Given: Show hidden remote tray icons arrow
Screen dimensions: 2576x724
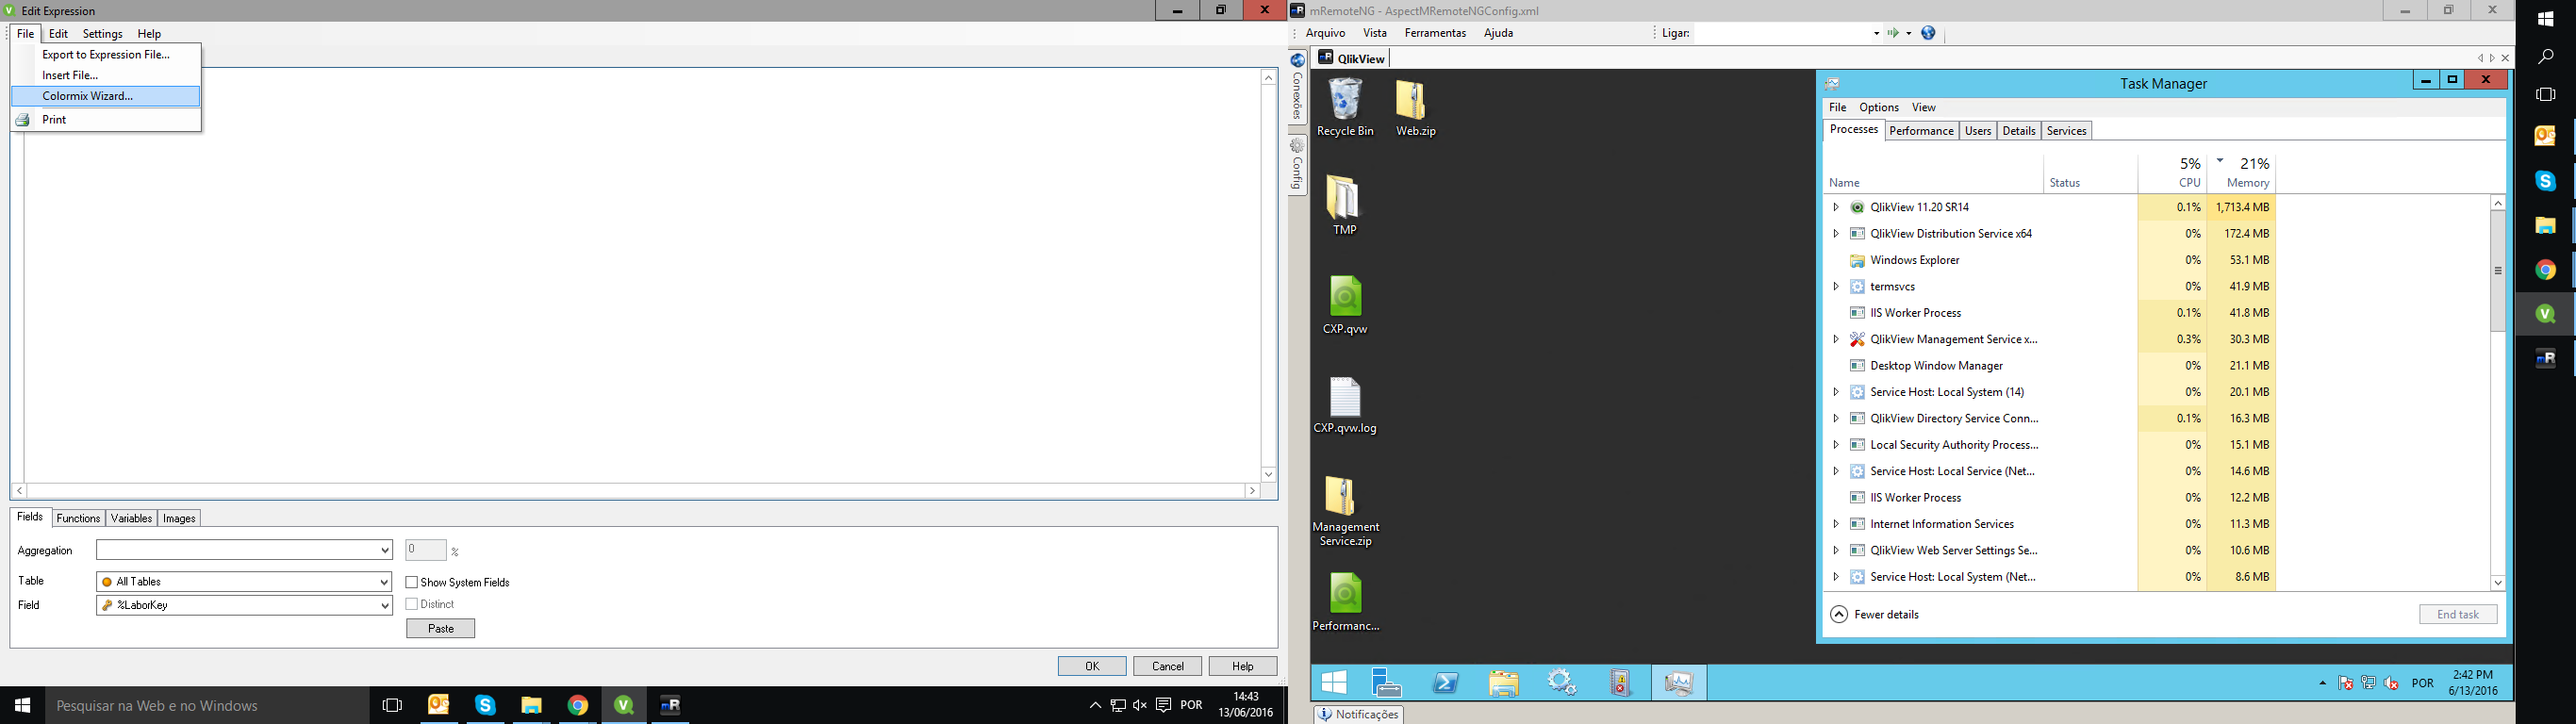Looking at the screenshot, I should 2322,684.
